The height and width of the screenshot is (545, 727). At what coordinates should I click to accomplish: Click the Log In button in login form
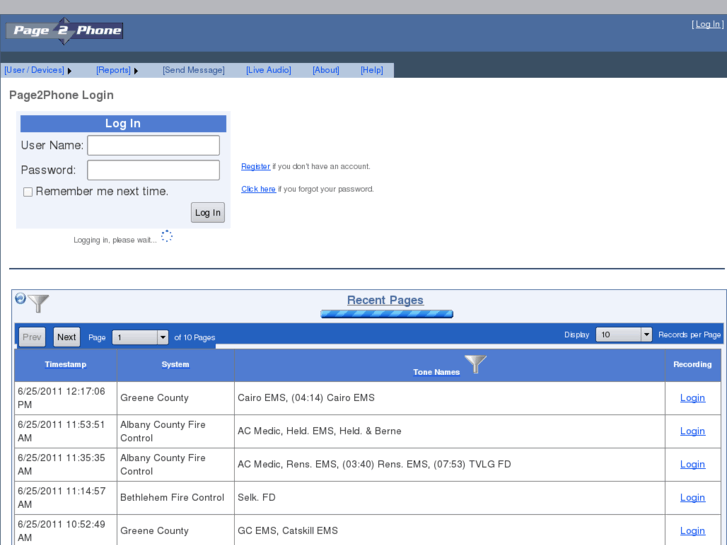pyautogui.click(x=208, y=212)
